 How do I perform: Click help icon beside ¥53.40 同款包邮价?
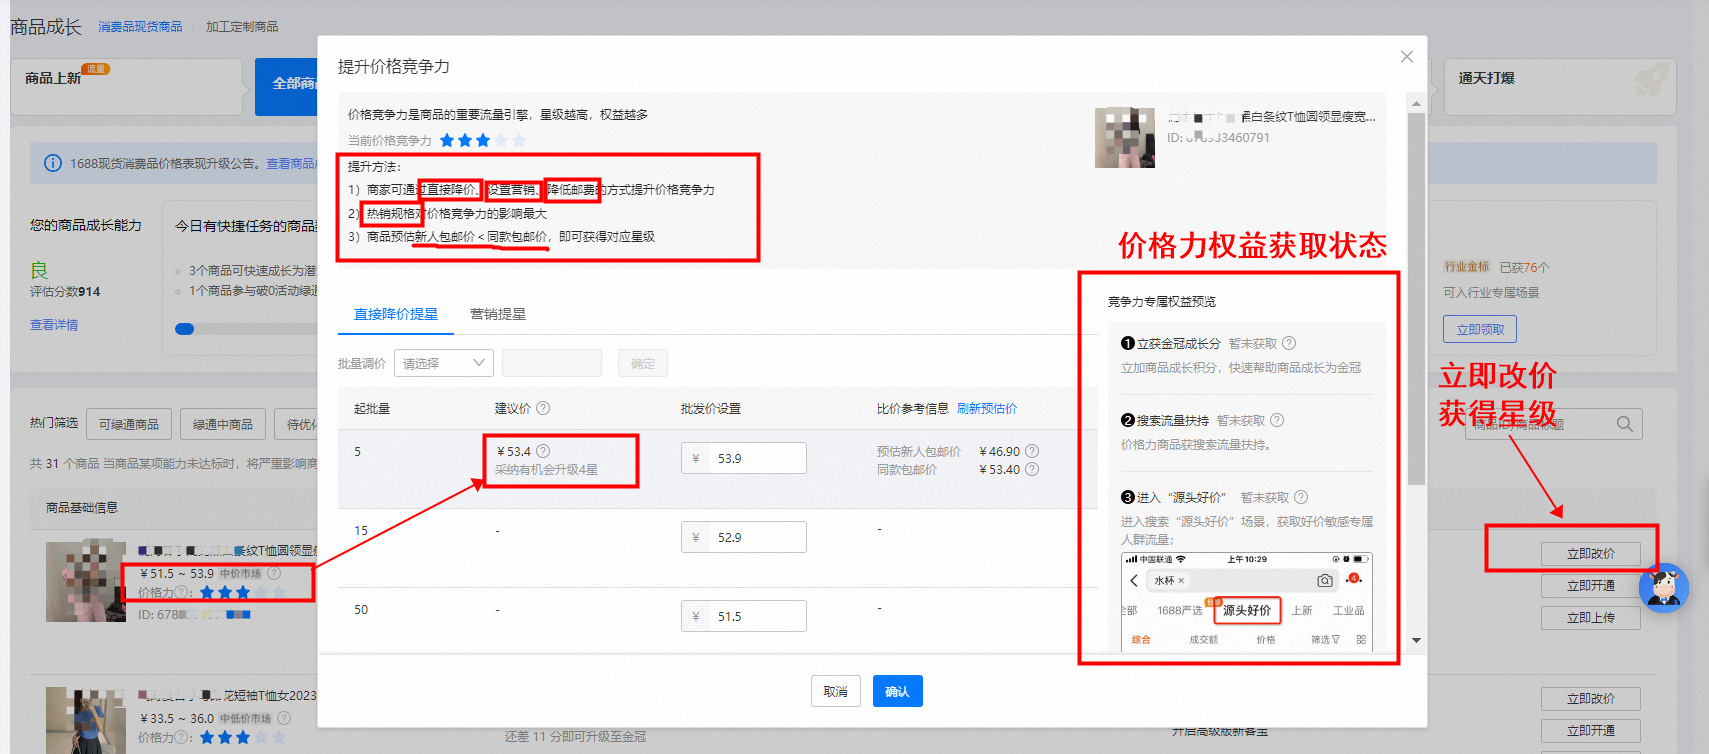click(x=1032, y=469)
